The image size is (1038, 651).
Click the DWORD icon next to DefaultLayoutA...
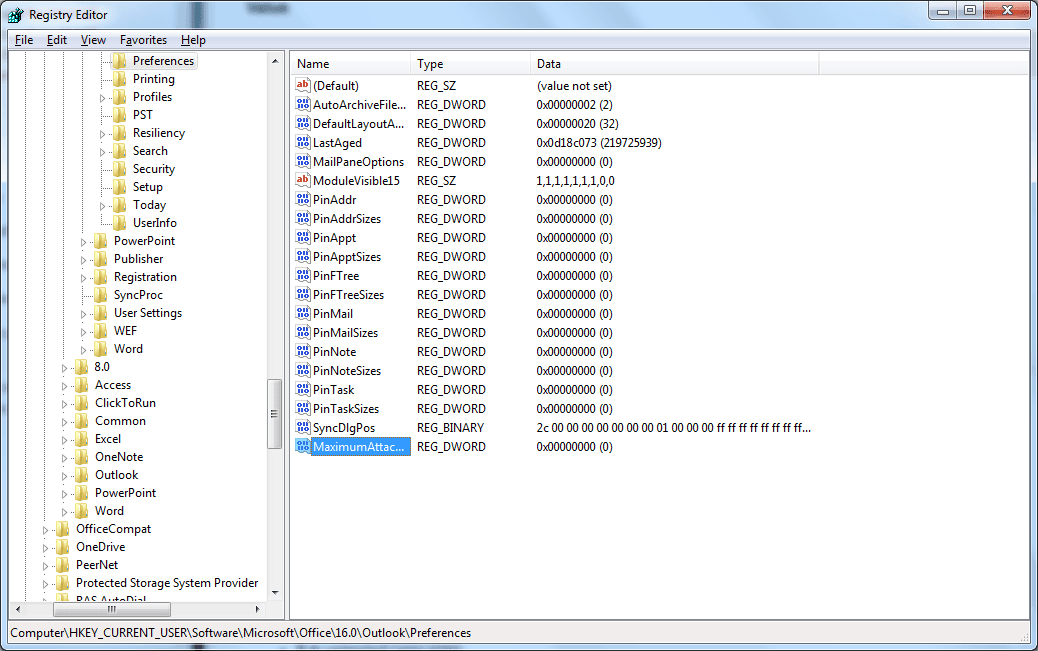coord(303,123)
